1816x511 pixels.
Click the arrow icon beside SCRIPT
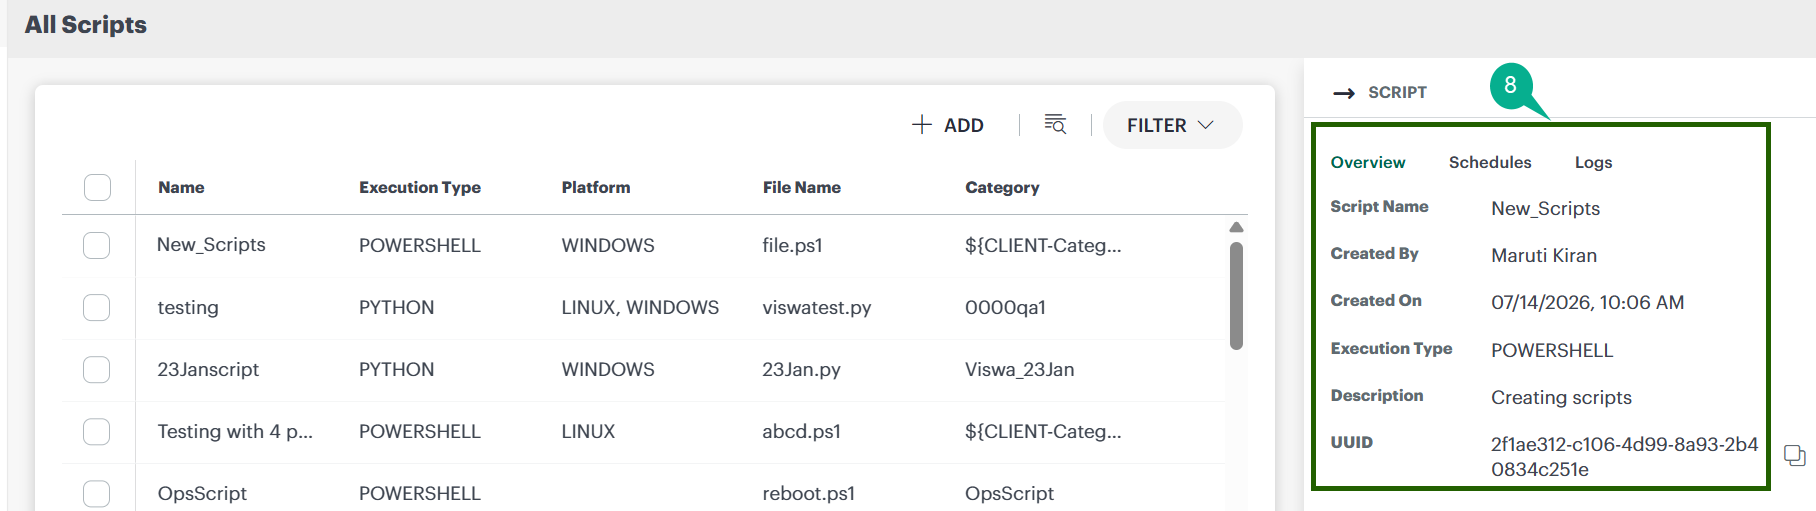click(x=1344, y=93)
